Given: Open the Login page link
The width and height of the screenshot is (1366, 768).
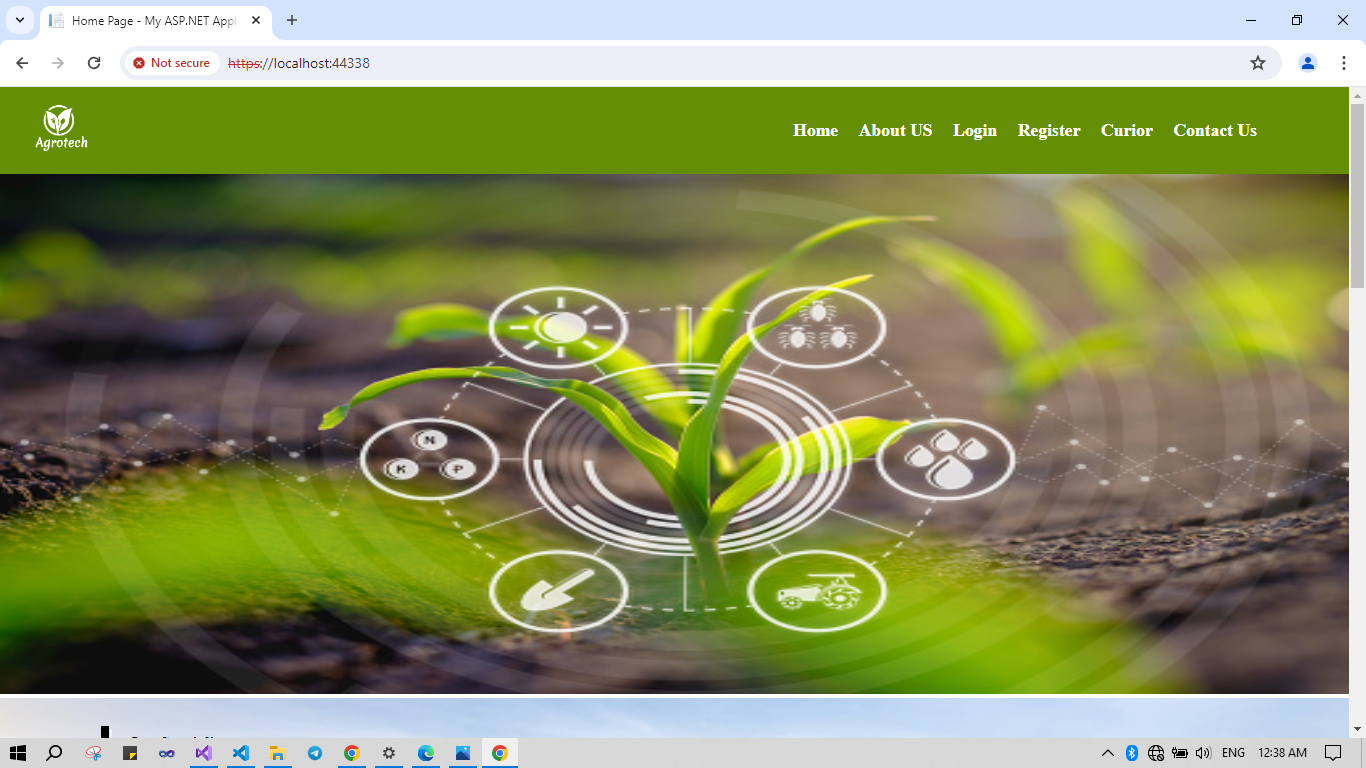Looking at the screenshot, I should click(974, 130).
